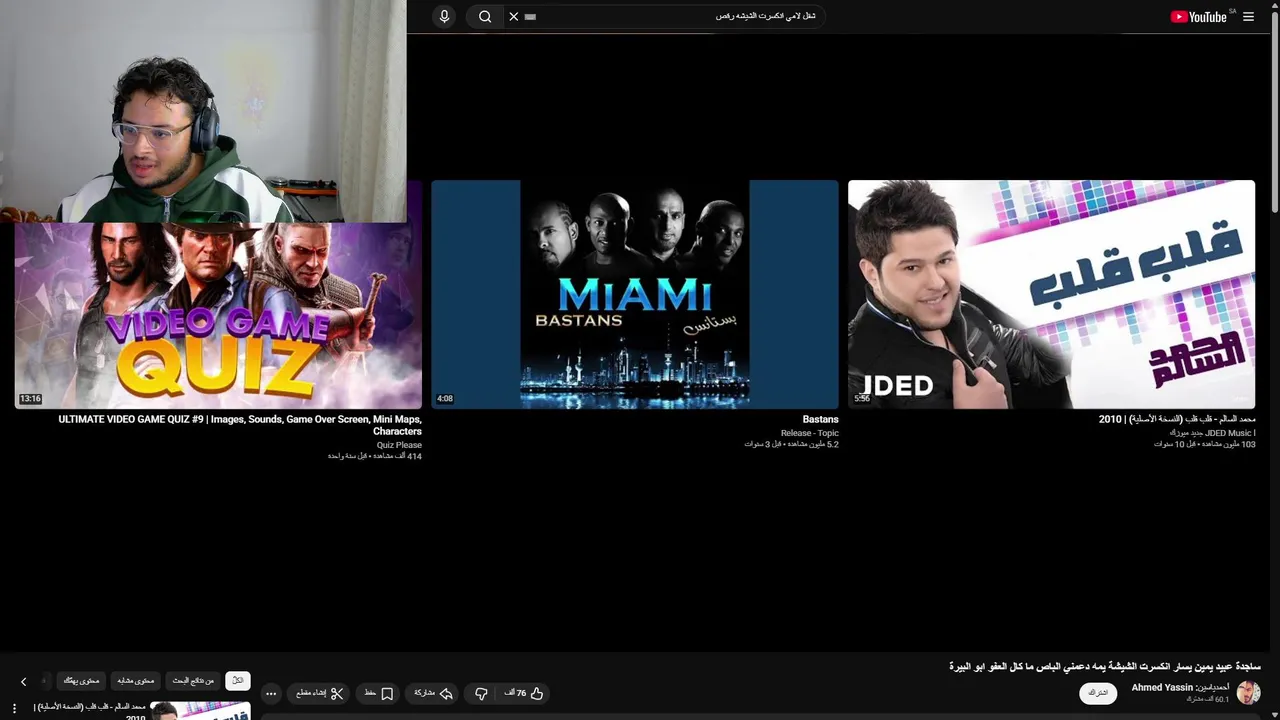Viewport: 1280px width, 720px height.
Task: Visit the Release - Topic channel
Action: (x=809, y=433)
